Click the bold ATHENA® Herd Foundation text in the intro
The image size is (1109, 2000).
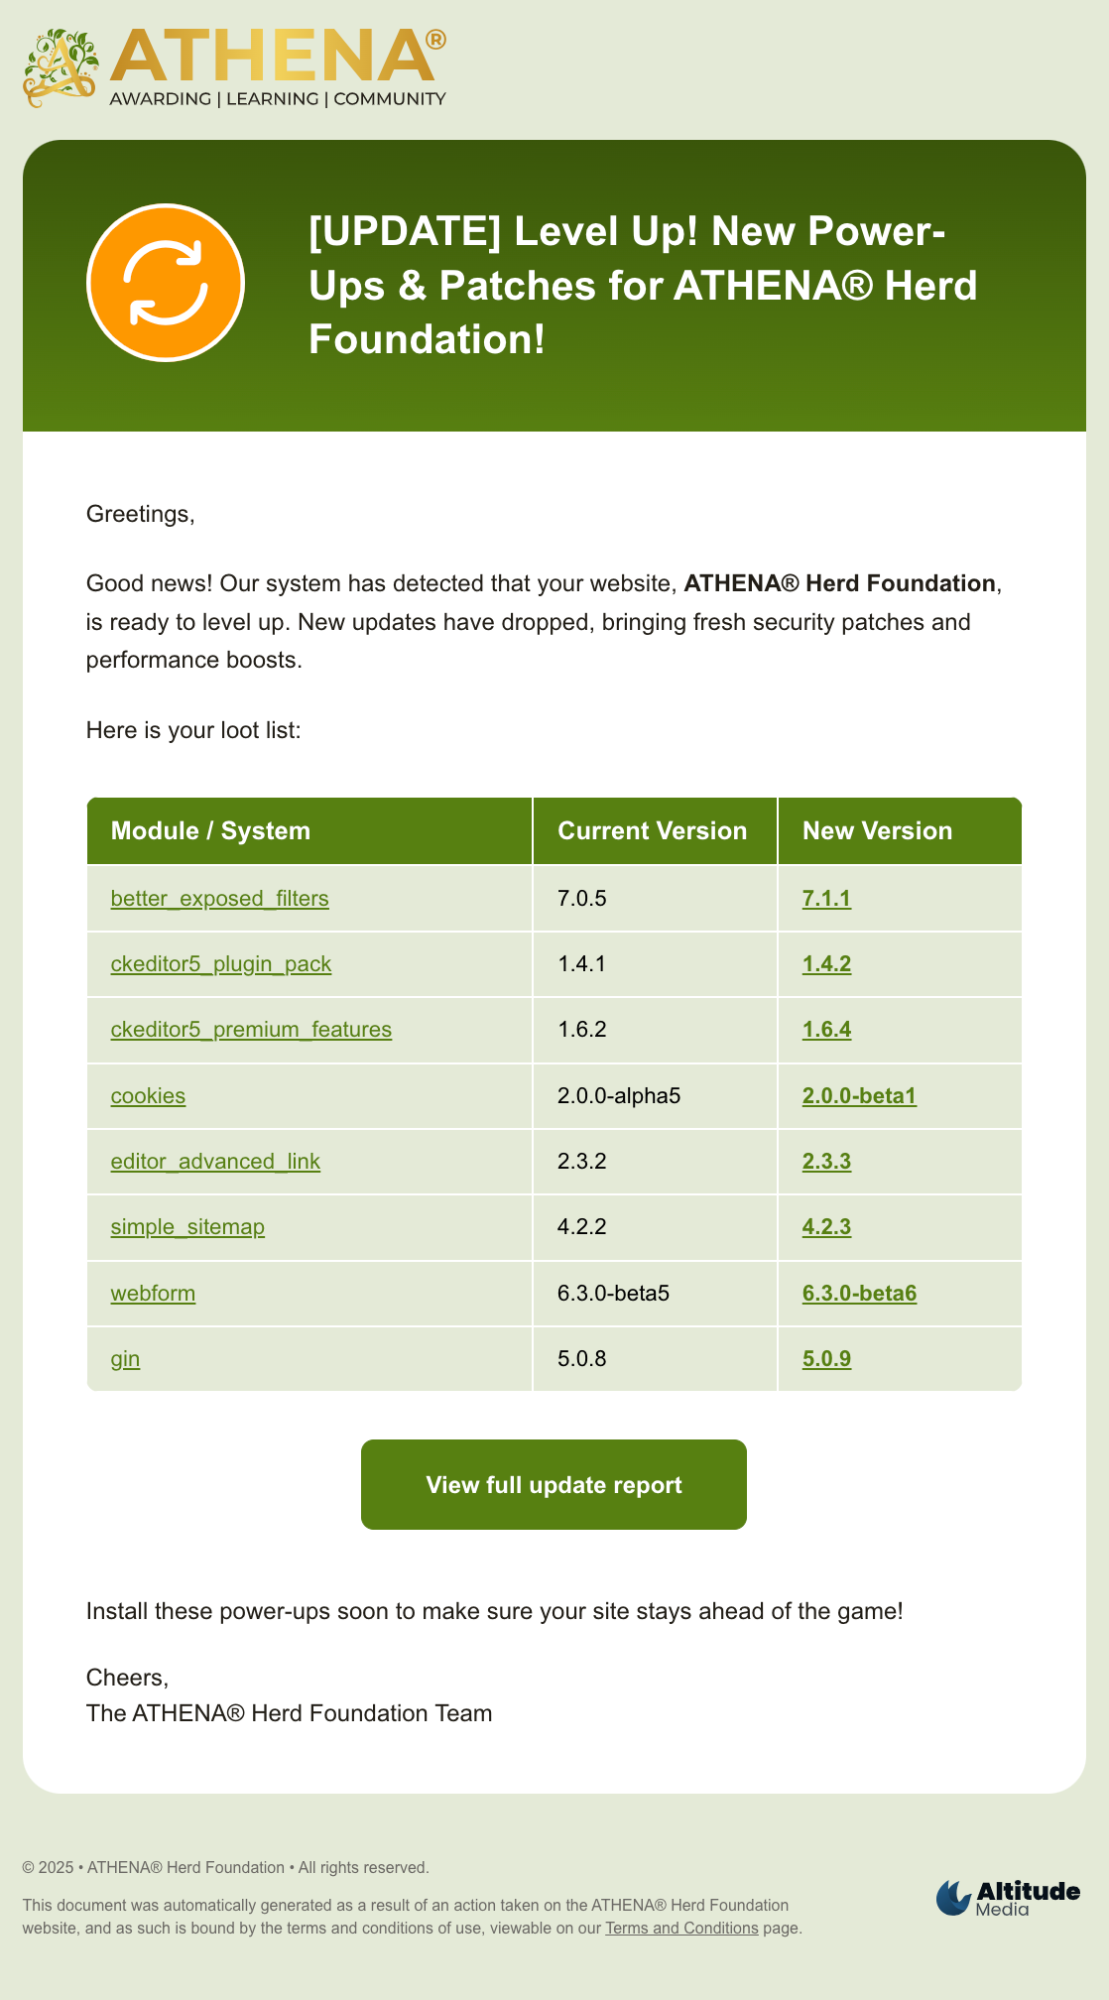pyautogui.click(x=840, y=583)
